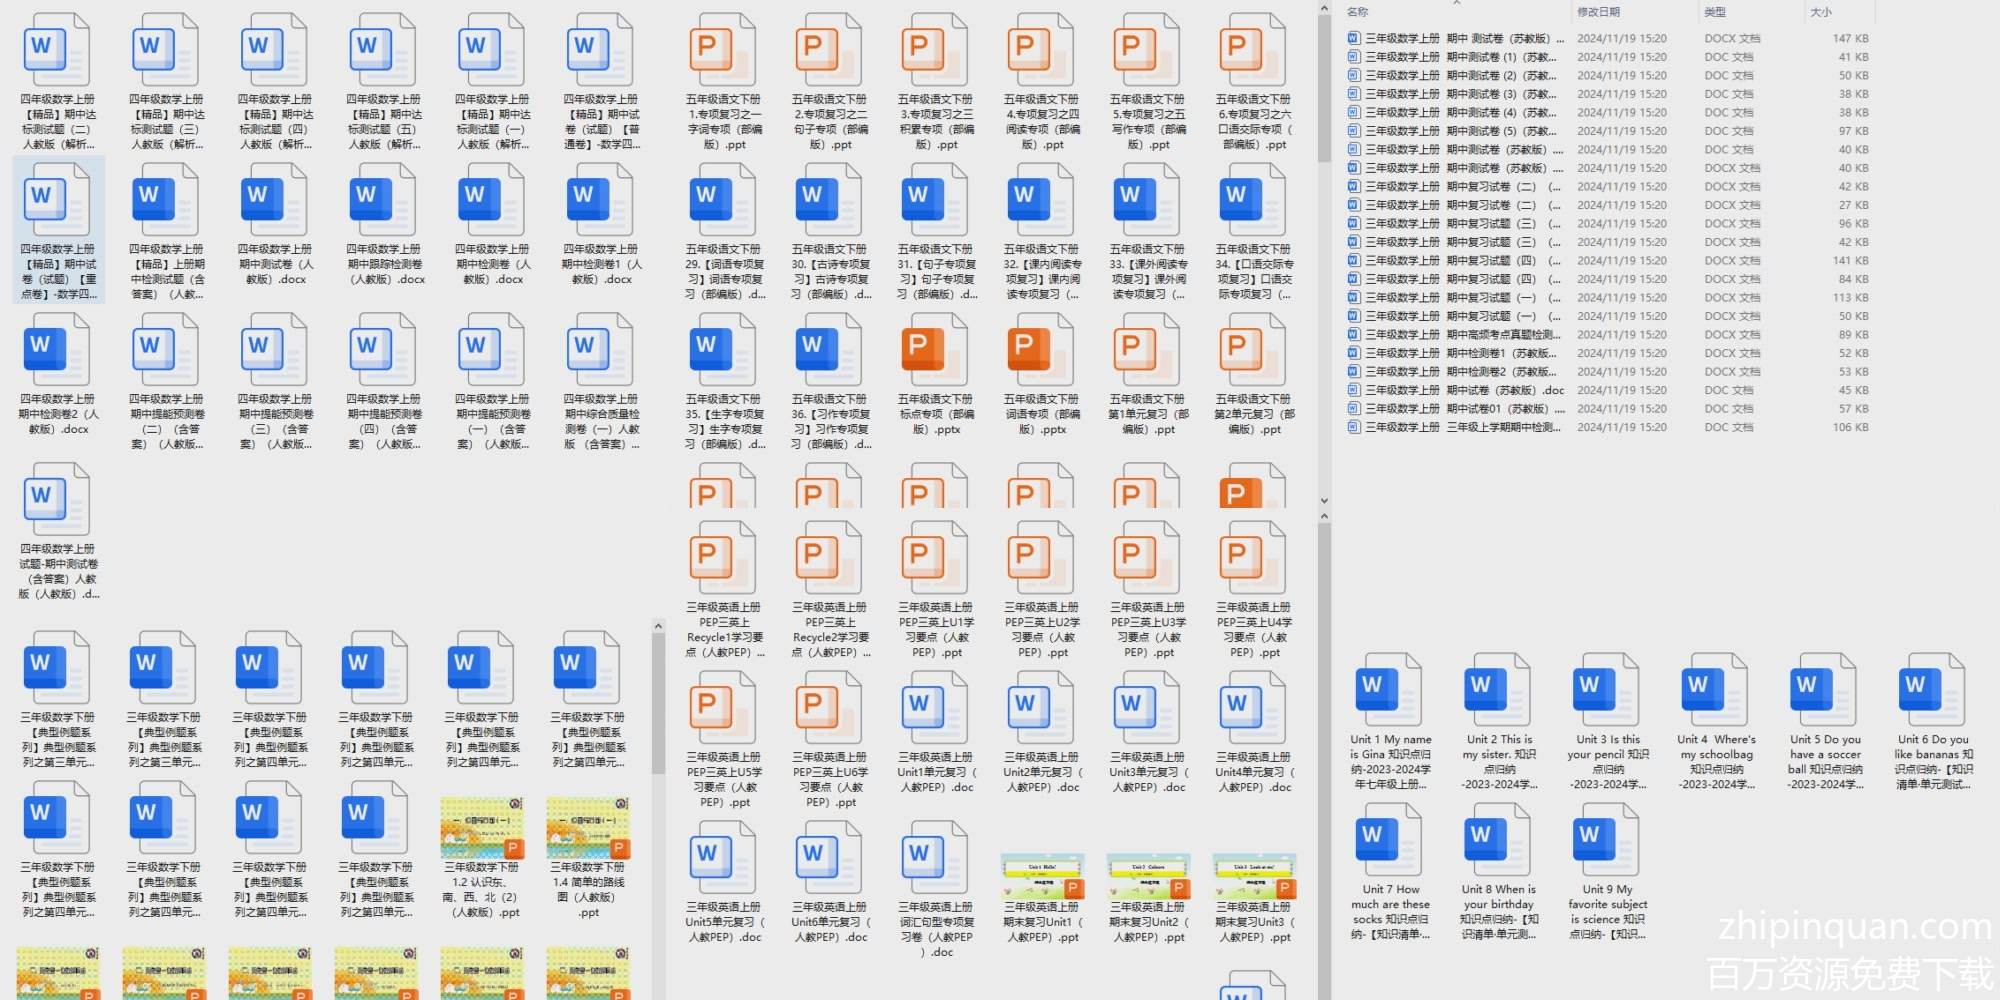Select the 6.专项复习之六 口语交际专项 PPT icon
Viewport: 2000px width, 1000px height.
tap(1253, 49)
